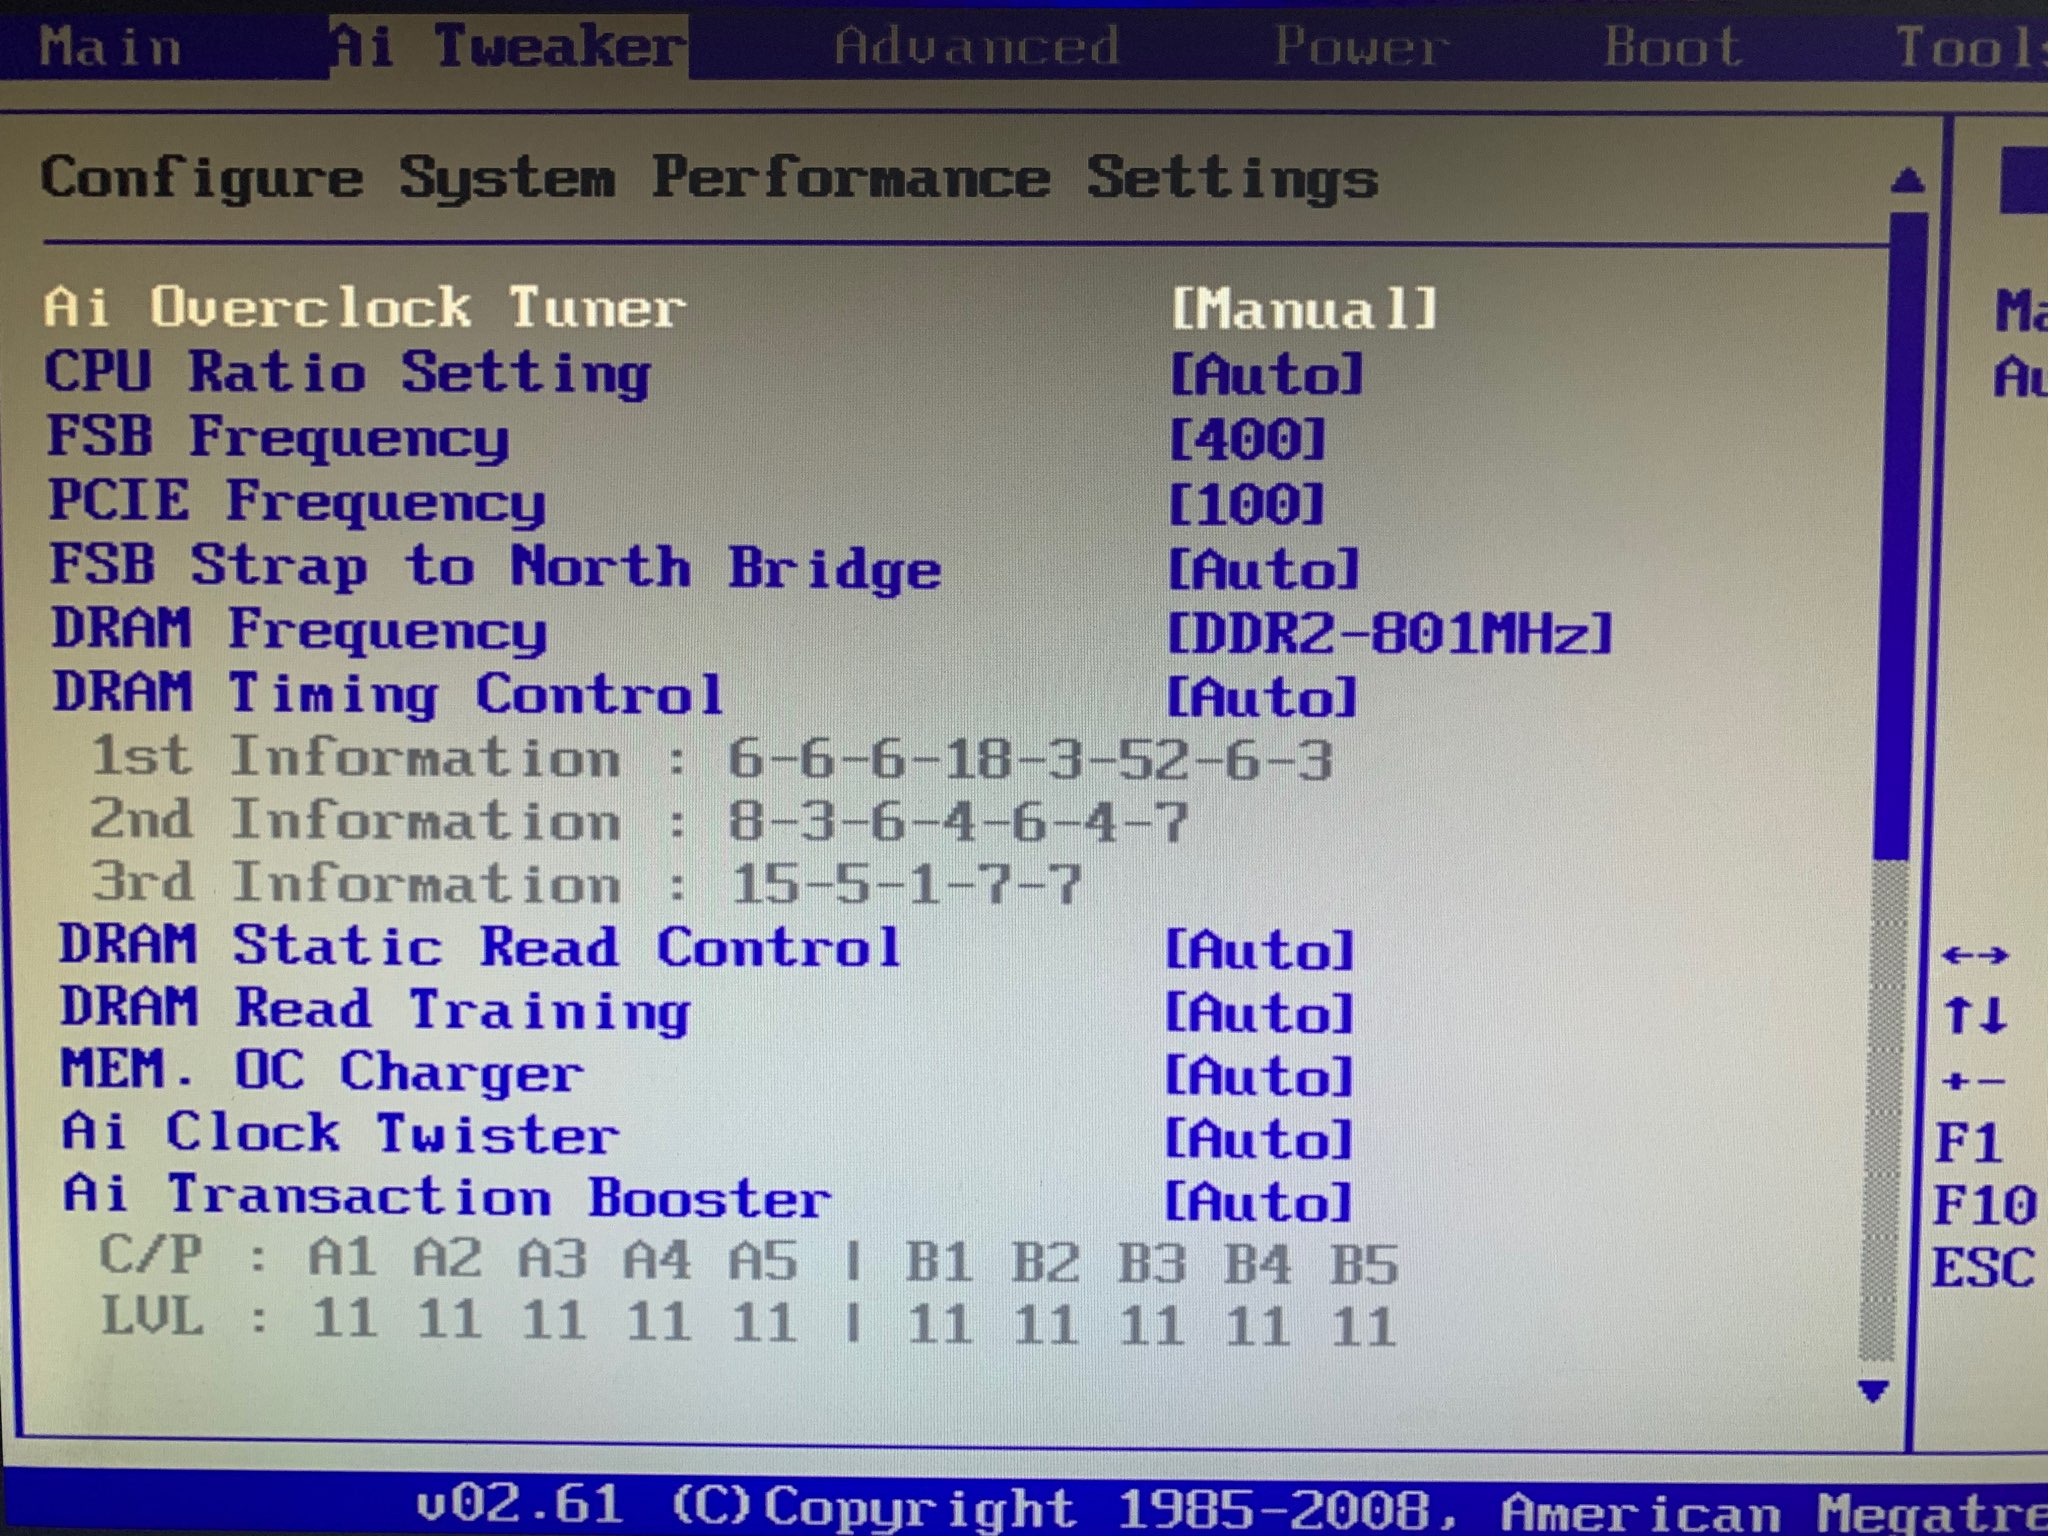Select Ai Transaction Booster option
2048x1536 pixels.
tap(446, 1198)
